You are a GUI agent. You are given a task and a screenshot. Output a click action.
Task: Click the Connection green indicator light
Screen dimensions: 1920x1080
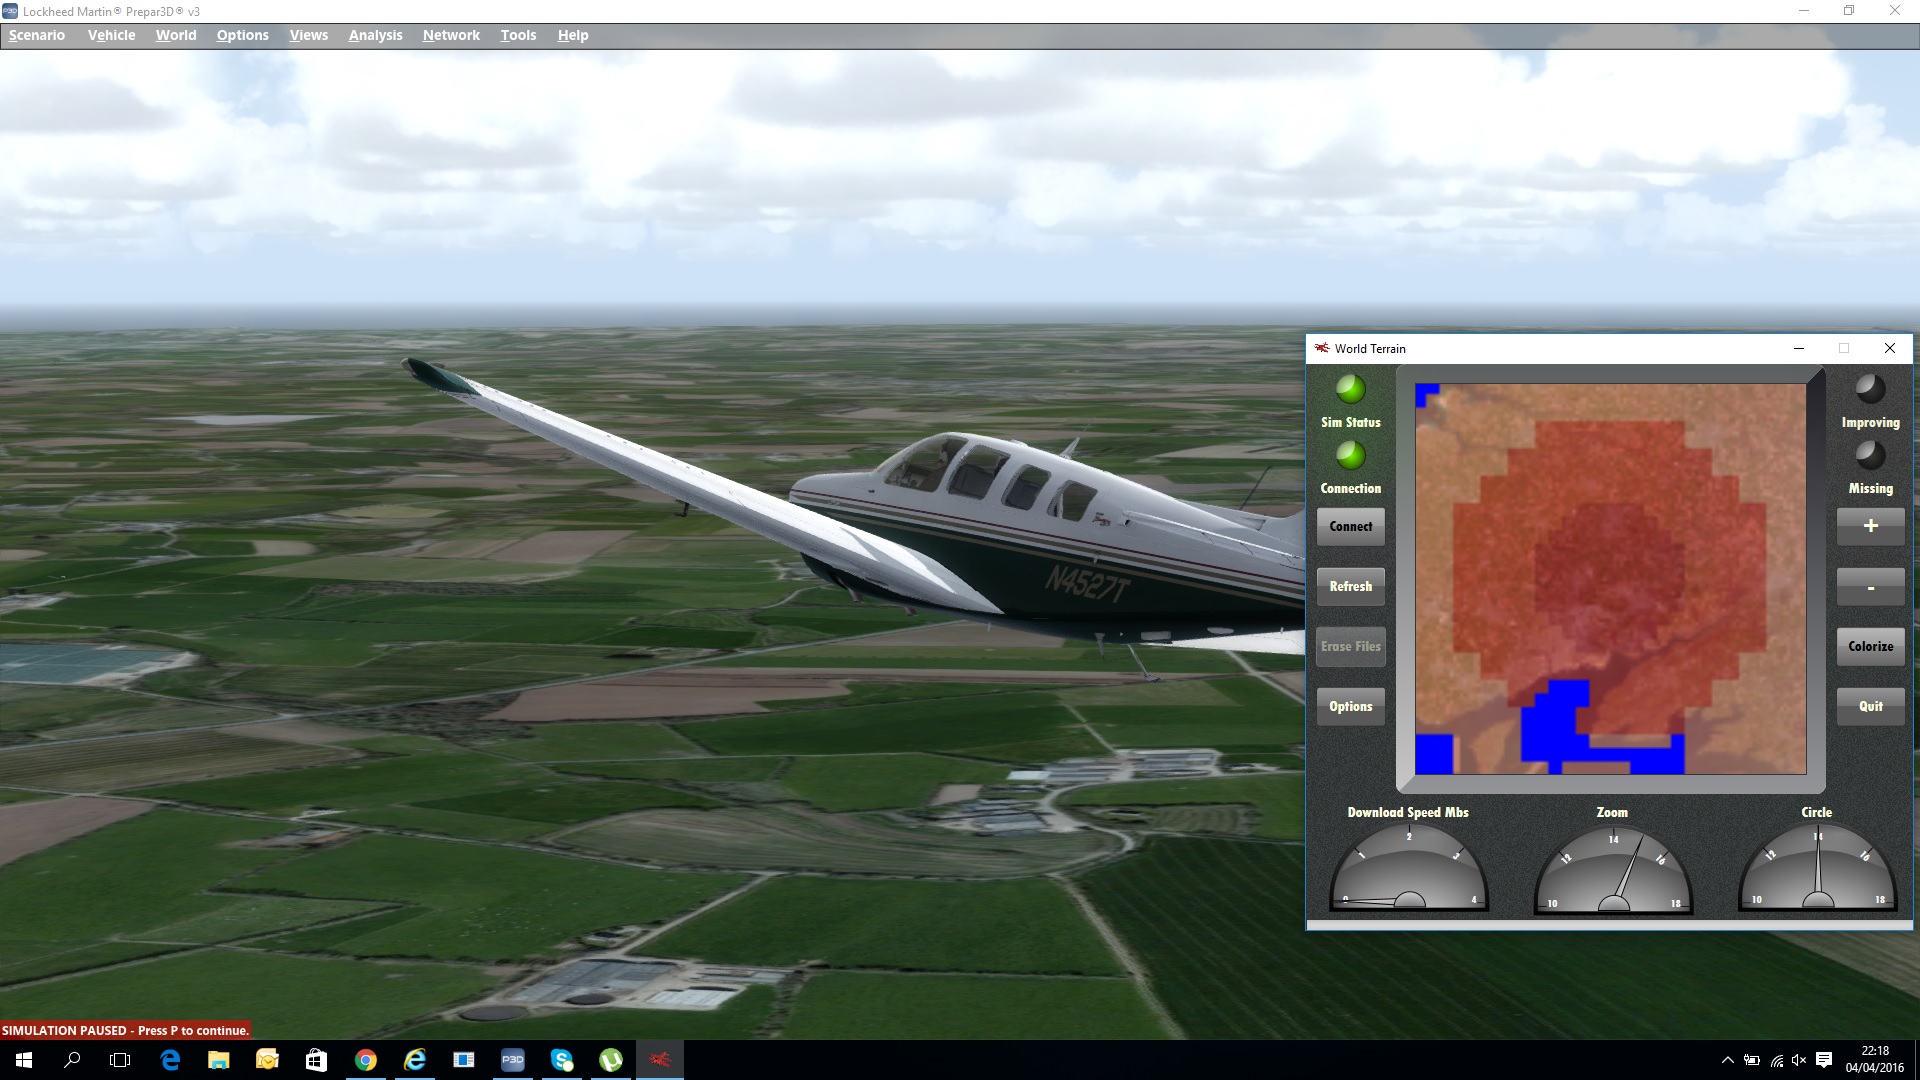(x=1351, y=455)
